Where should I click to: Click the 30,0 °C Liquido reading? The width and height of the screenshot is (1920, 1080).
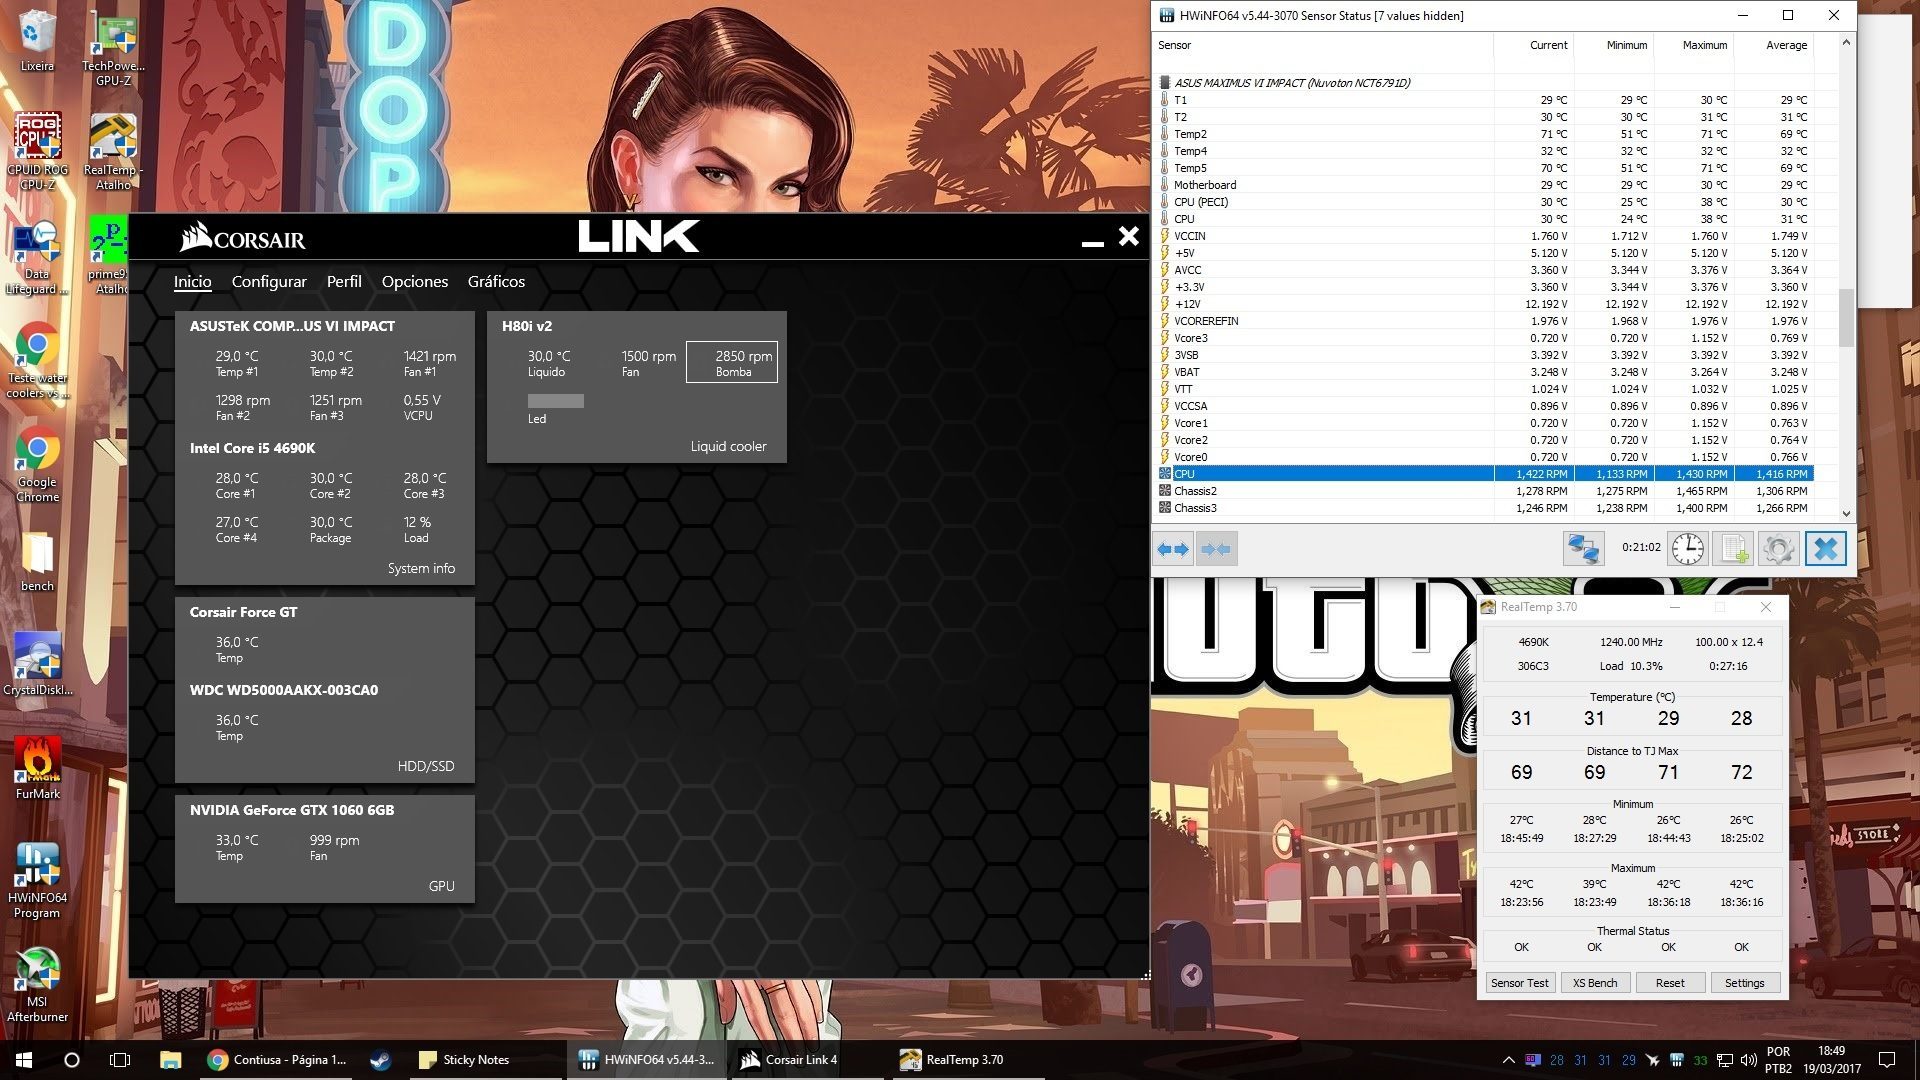coord(548,363)
